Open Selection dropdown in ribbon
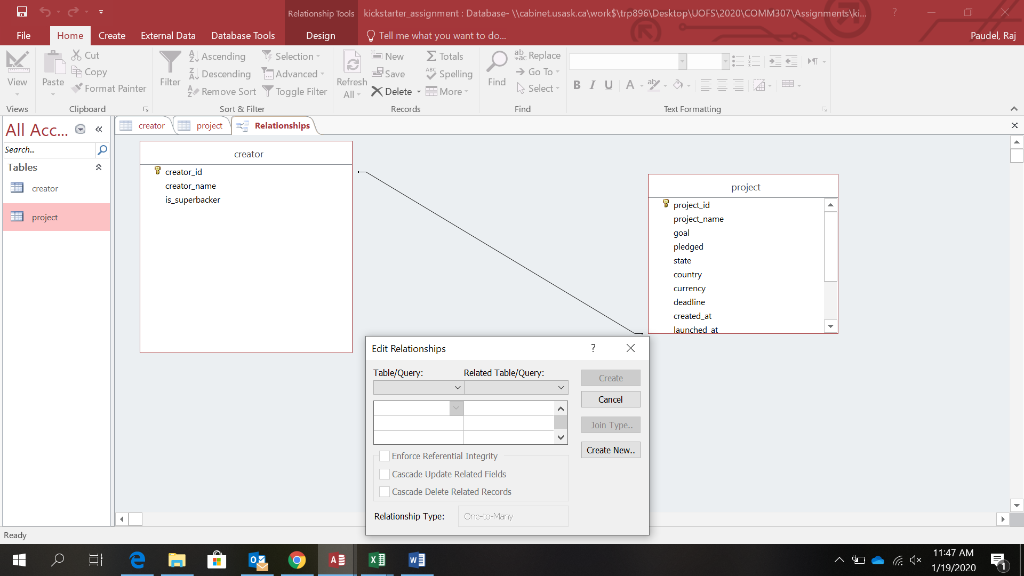1024x576 pixels. tap(292, 56)
